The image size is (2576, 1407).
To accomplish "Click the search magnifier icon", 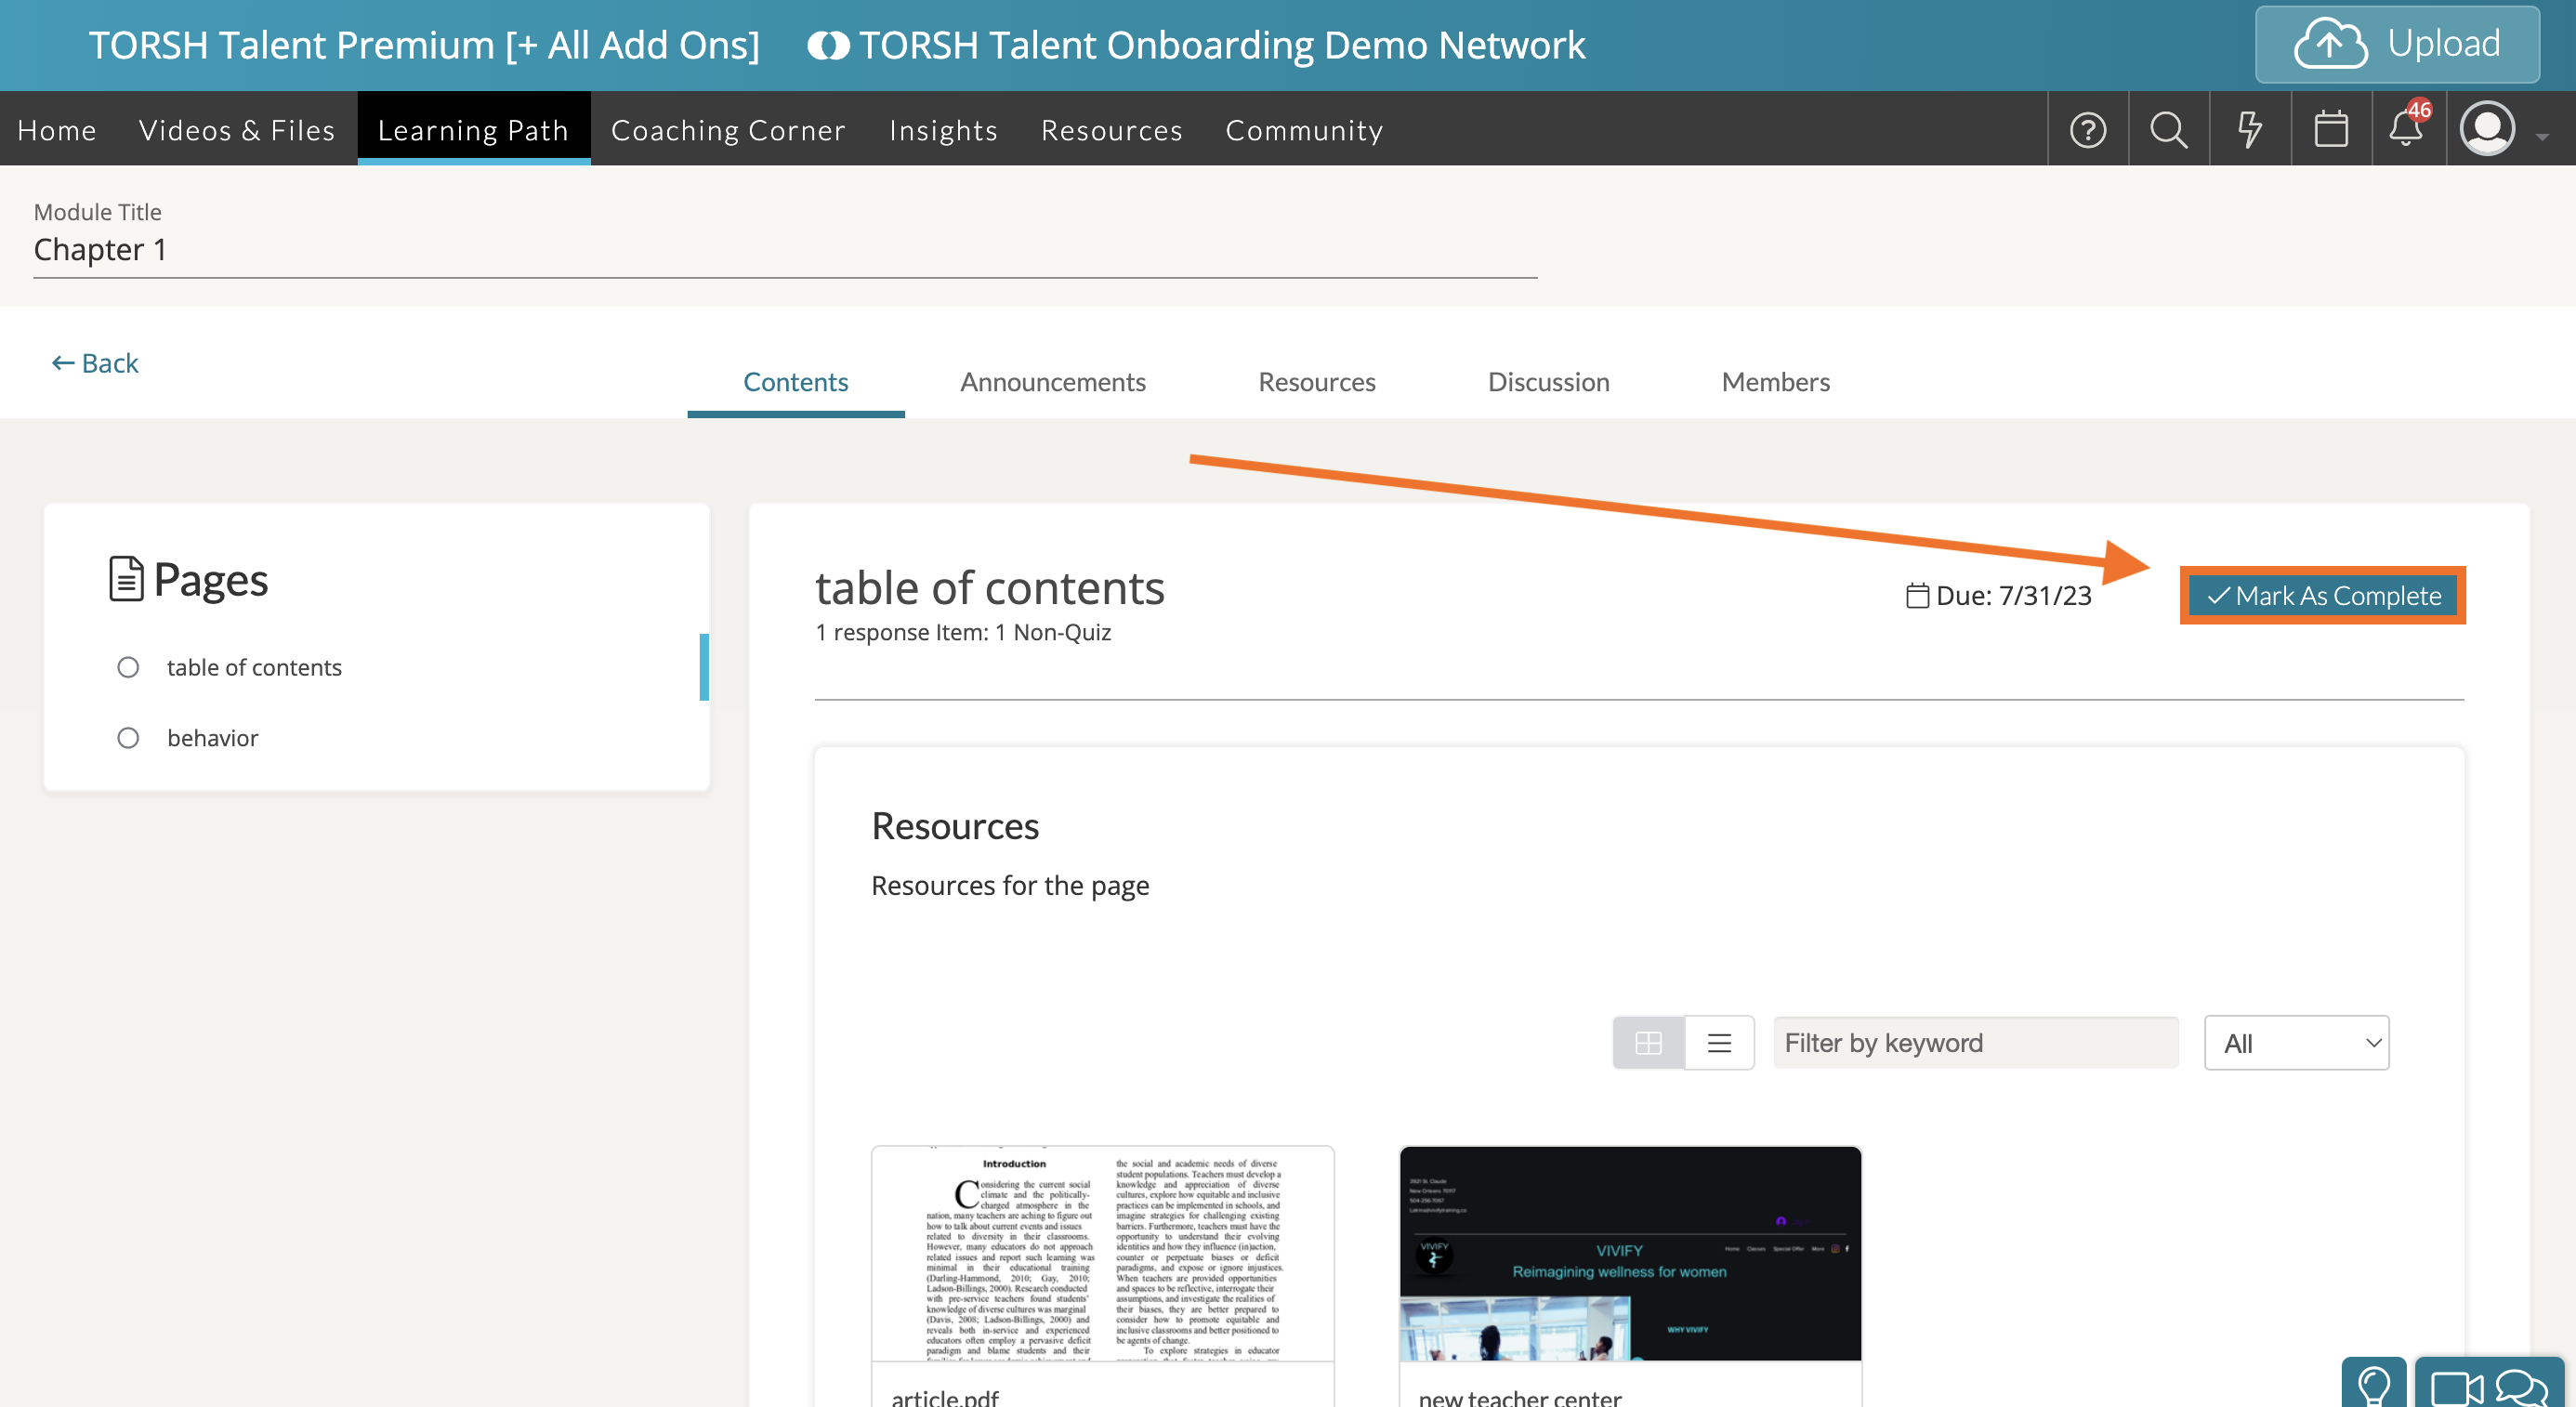I will pyautogui.click(x=2168, y=130).
